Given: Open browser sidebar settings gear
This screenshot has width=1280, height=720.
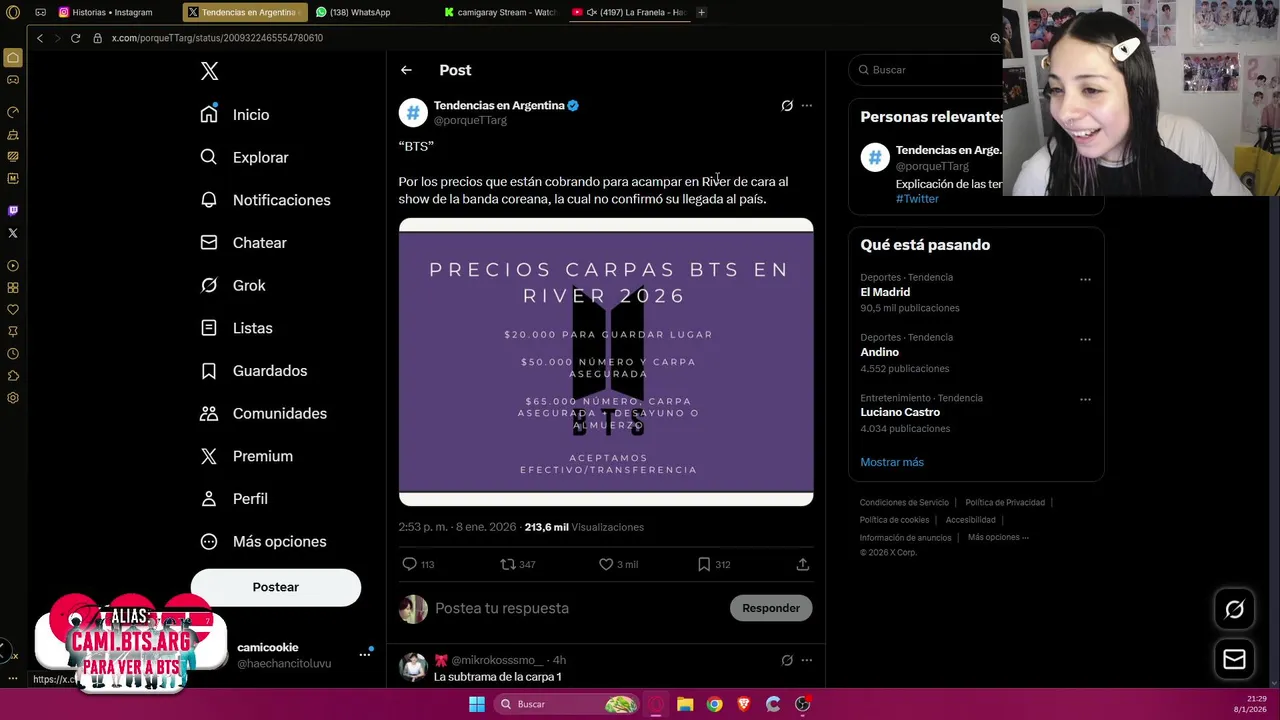Looking at the screenshot, I should point(13,398).
